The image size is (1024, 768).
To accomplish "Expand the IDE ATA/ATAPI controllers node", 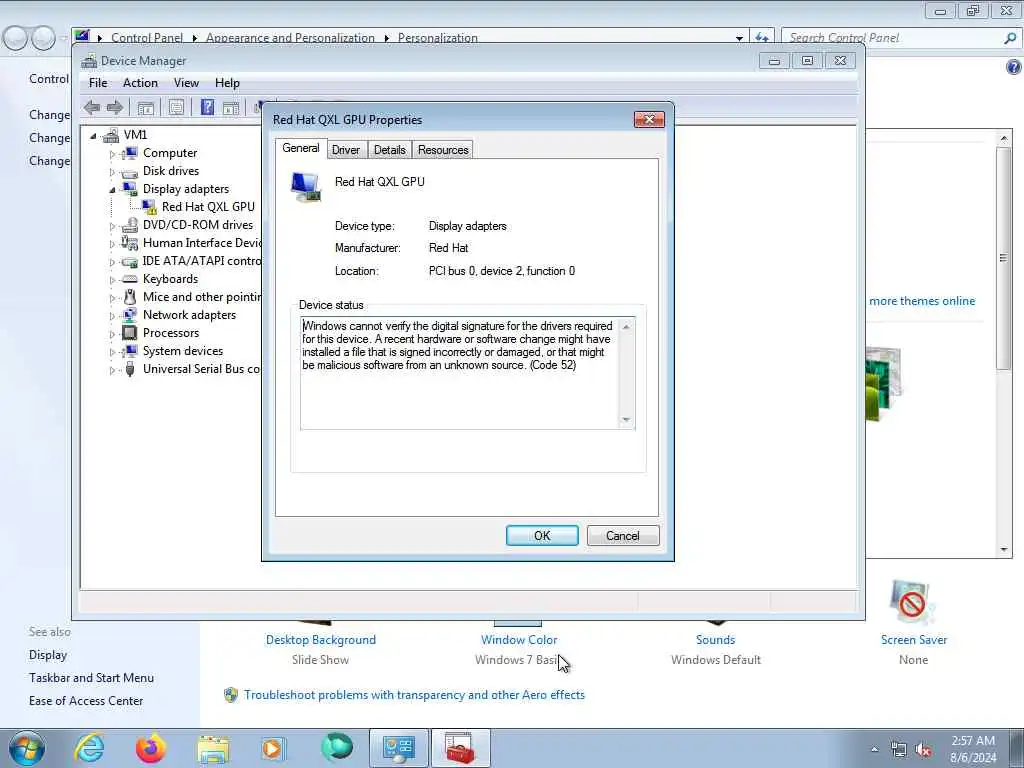I will tap(112, 262).
